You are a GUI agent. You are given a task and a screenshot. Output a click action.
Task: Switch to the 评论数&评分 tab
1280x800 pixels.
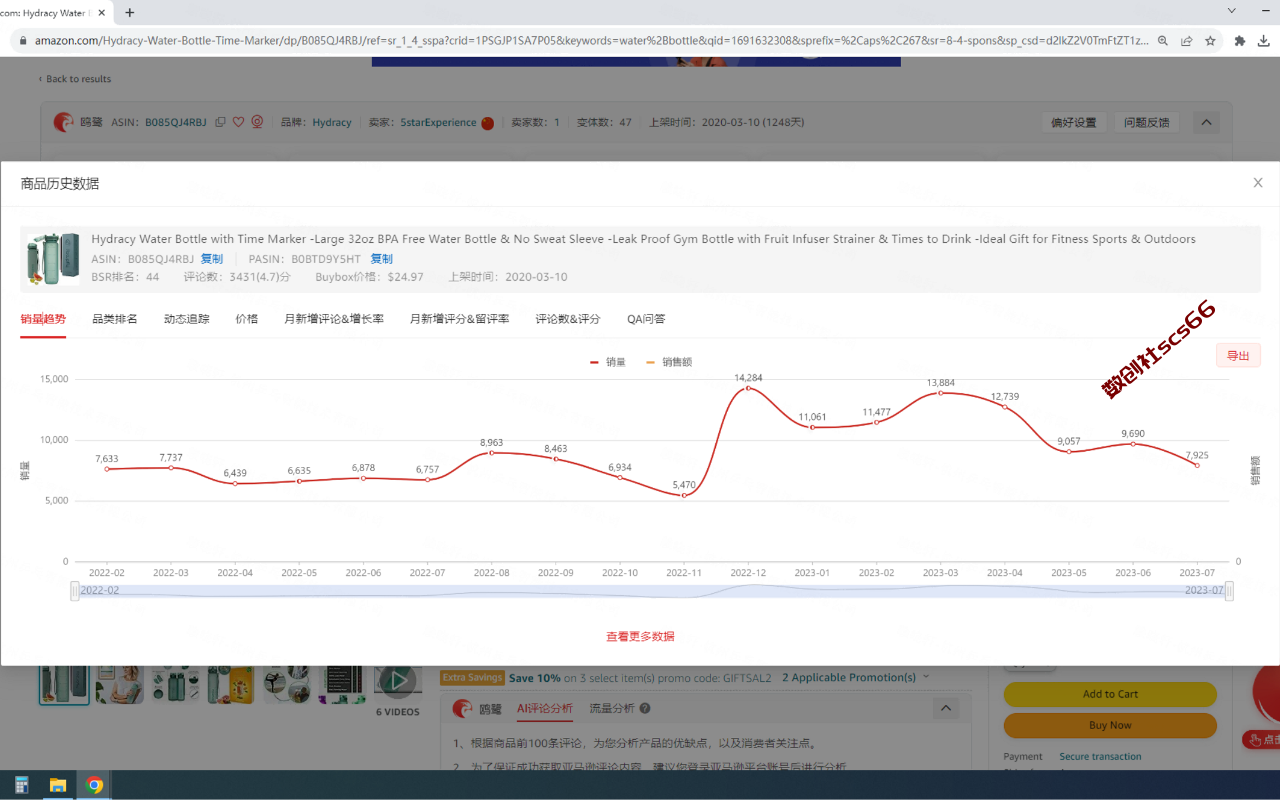[x=568, y=319]
